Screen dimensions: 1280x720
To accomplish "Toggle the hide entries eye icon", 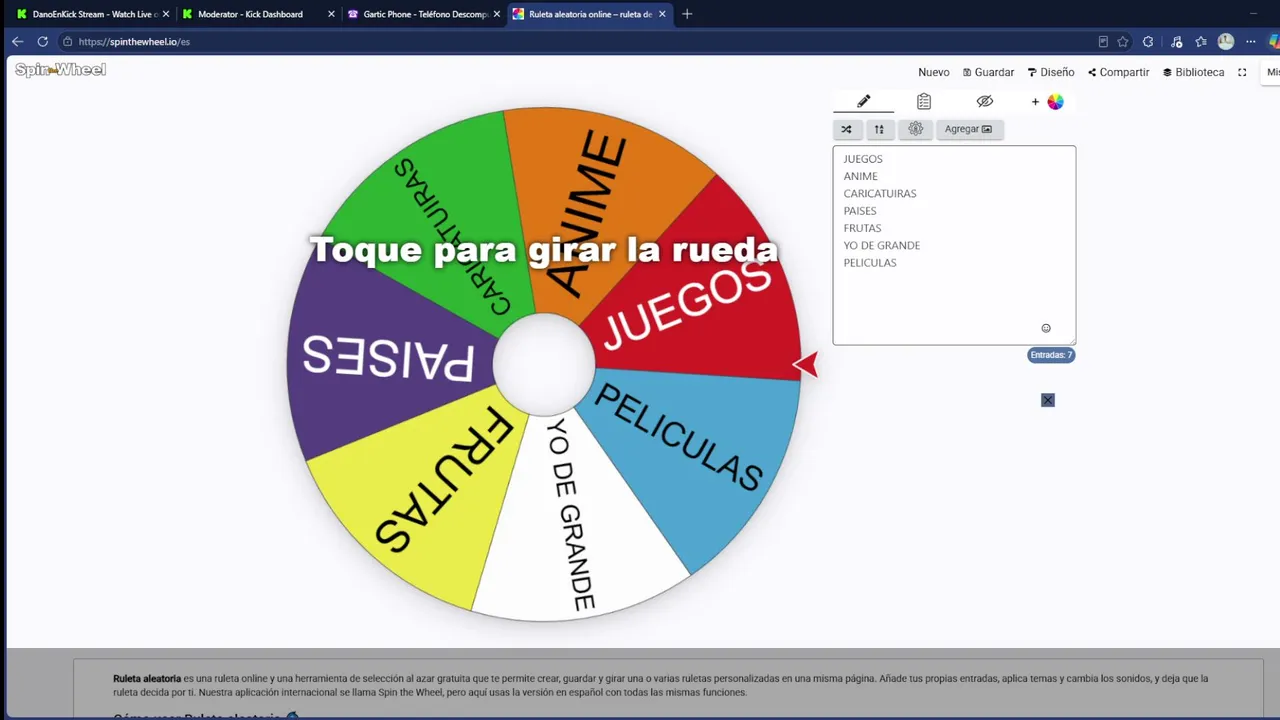I will (985, 101).
